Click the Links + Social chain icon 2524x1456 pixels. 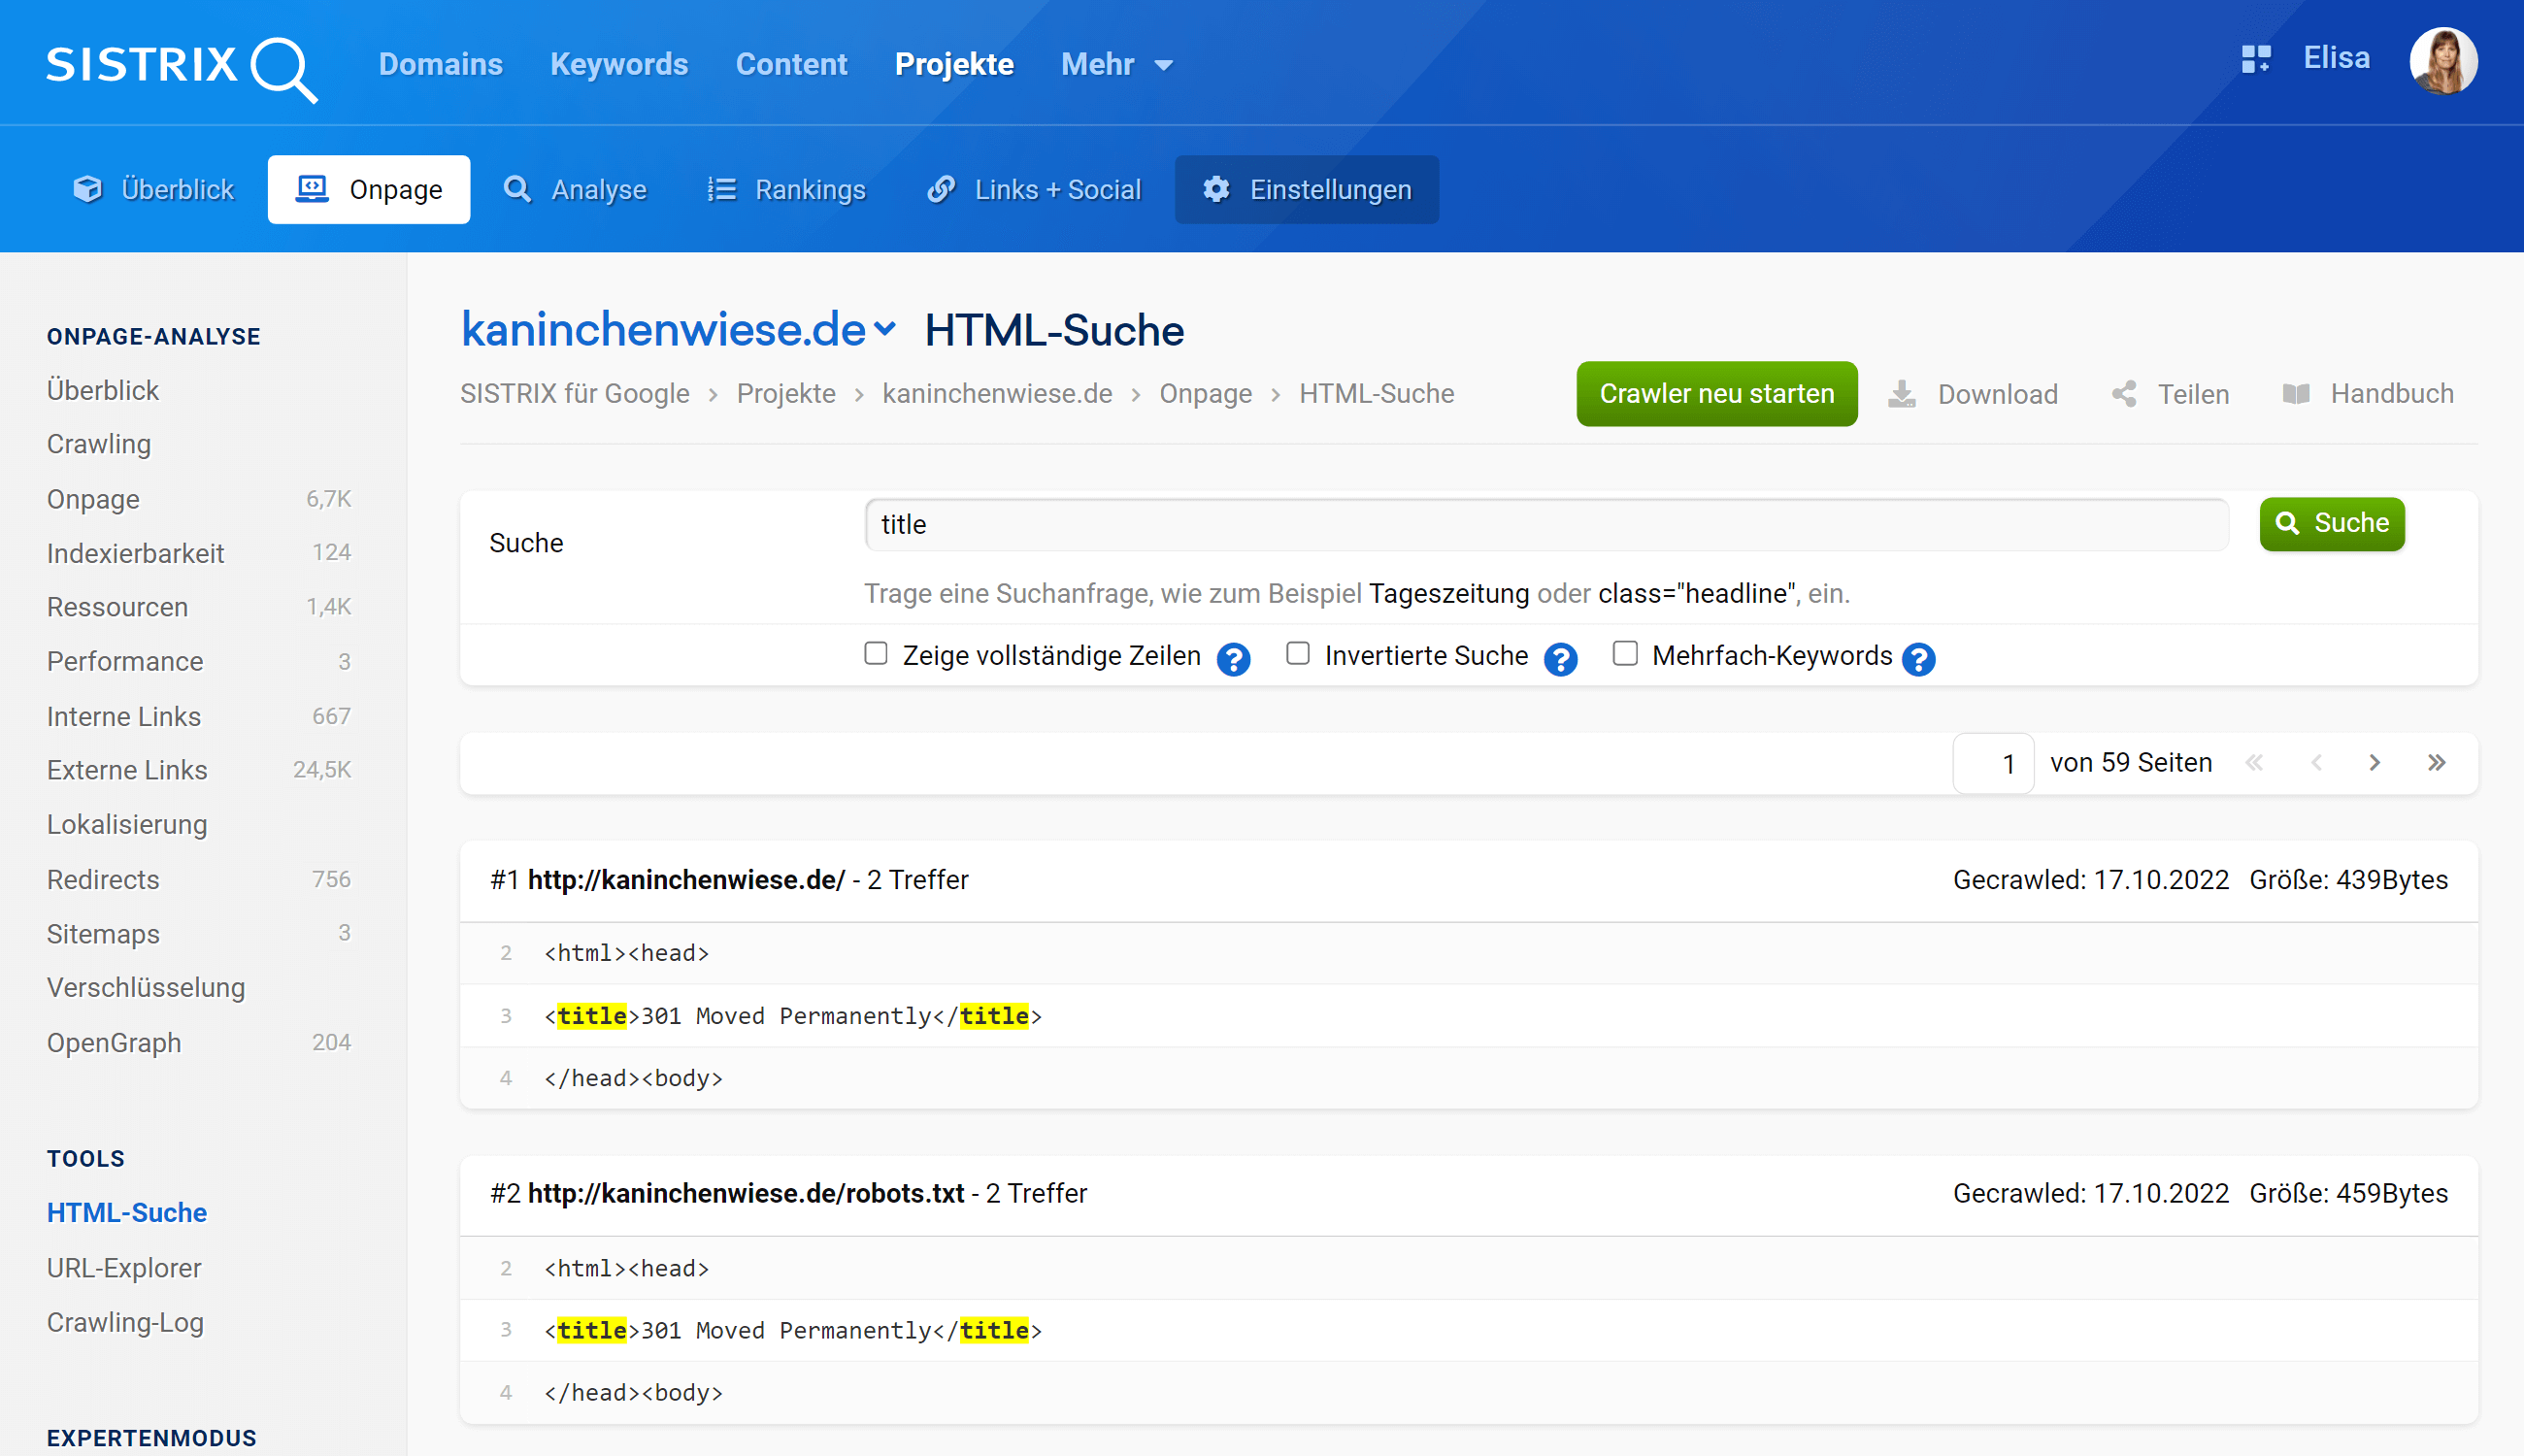click(x=941, y=189)
